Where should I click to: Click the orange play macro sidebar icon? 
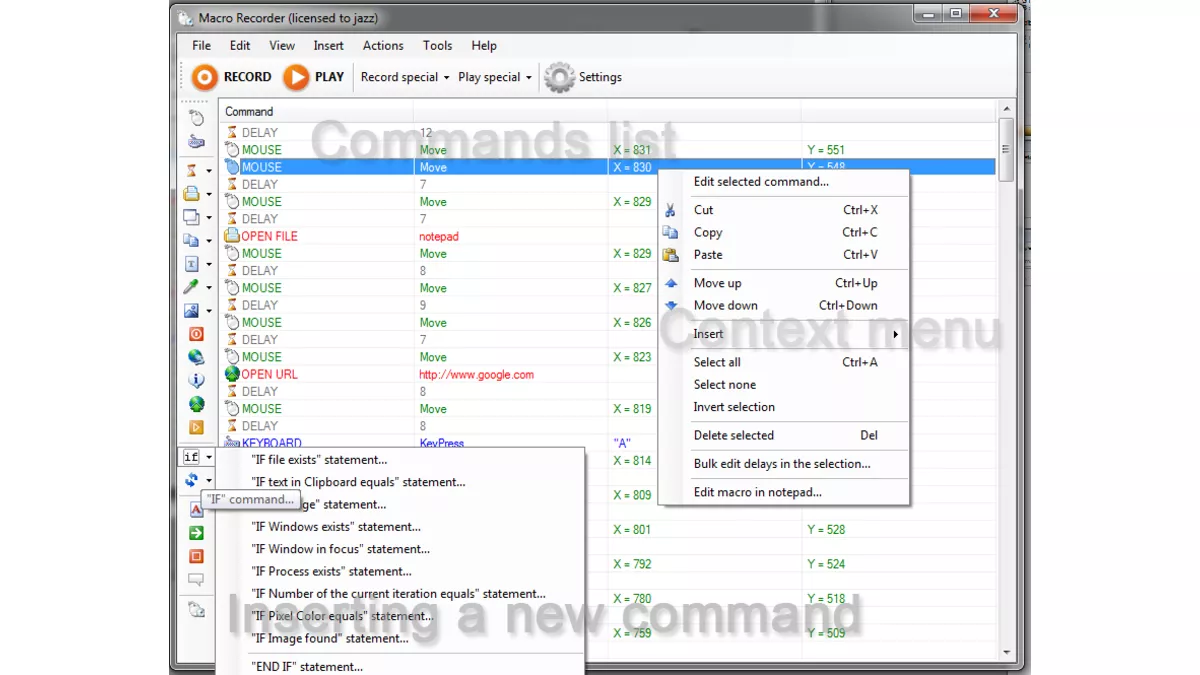click(x=196, y=428)
